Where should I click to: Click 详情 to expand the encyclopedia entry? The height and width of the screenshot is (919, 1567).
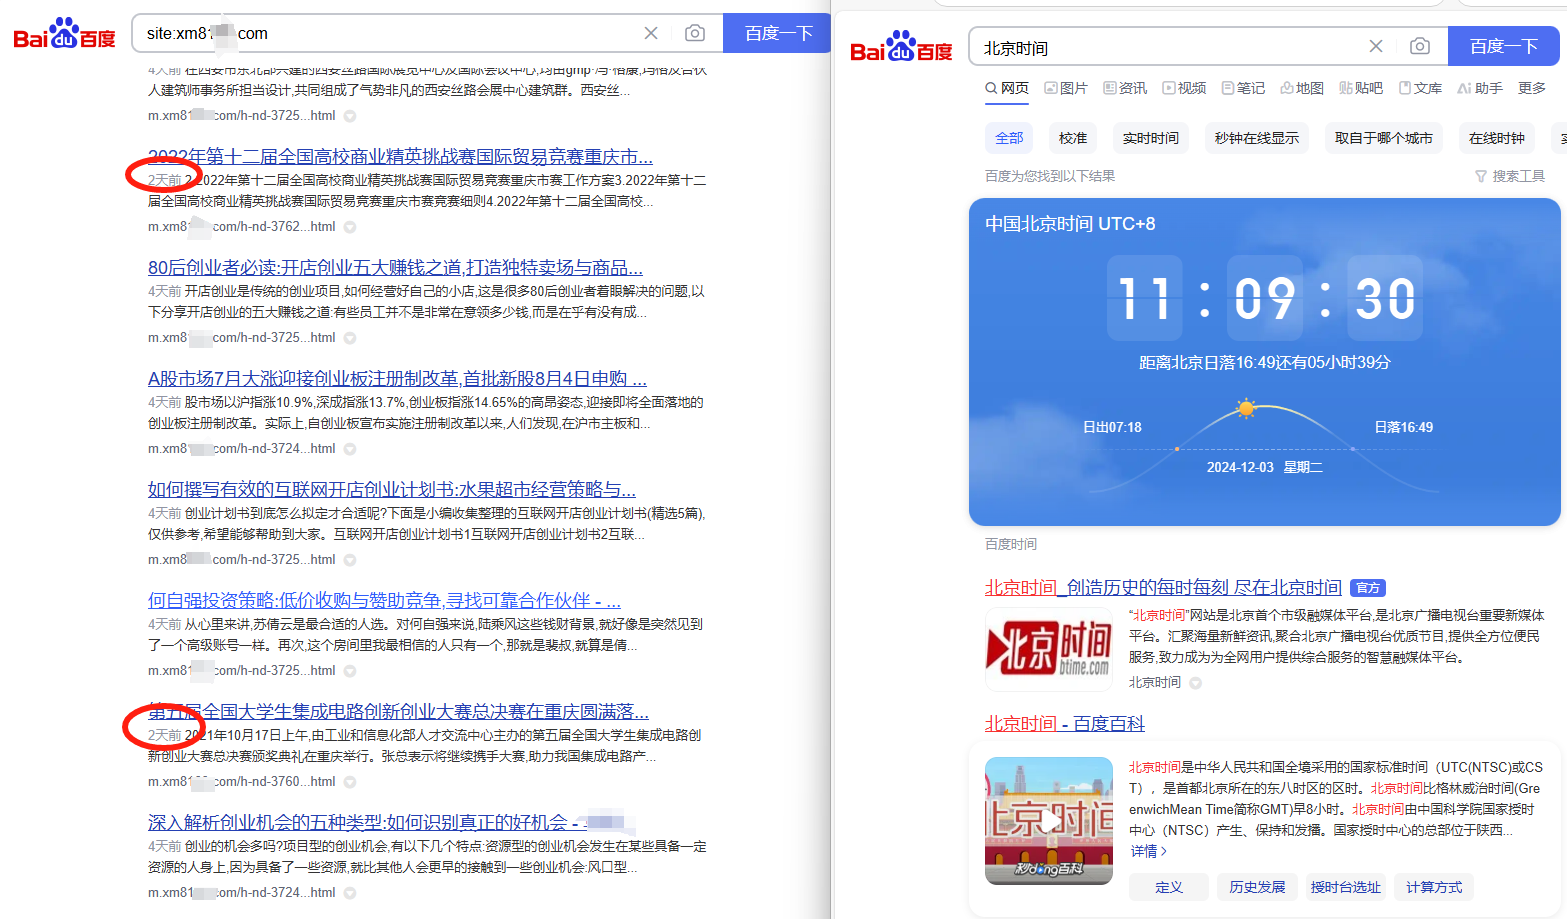[x=1149, y=851]
